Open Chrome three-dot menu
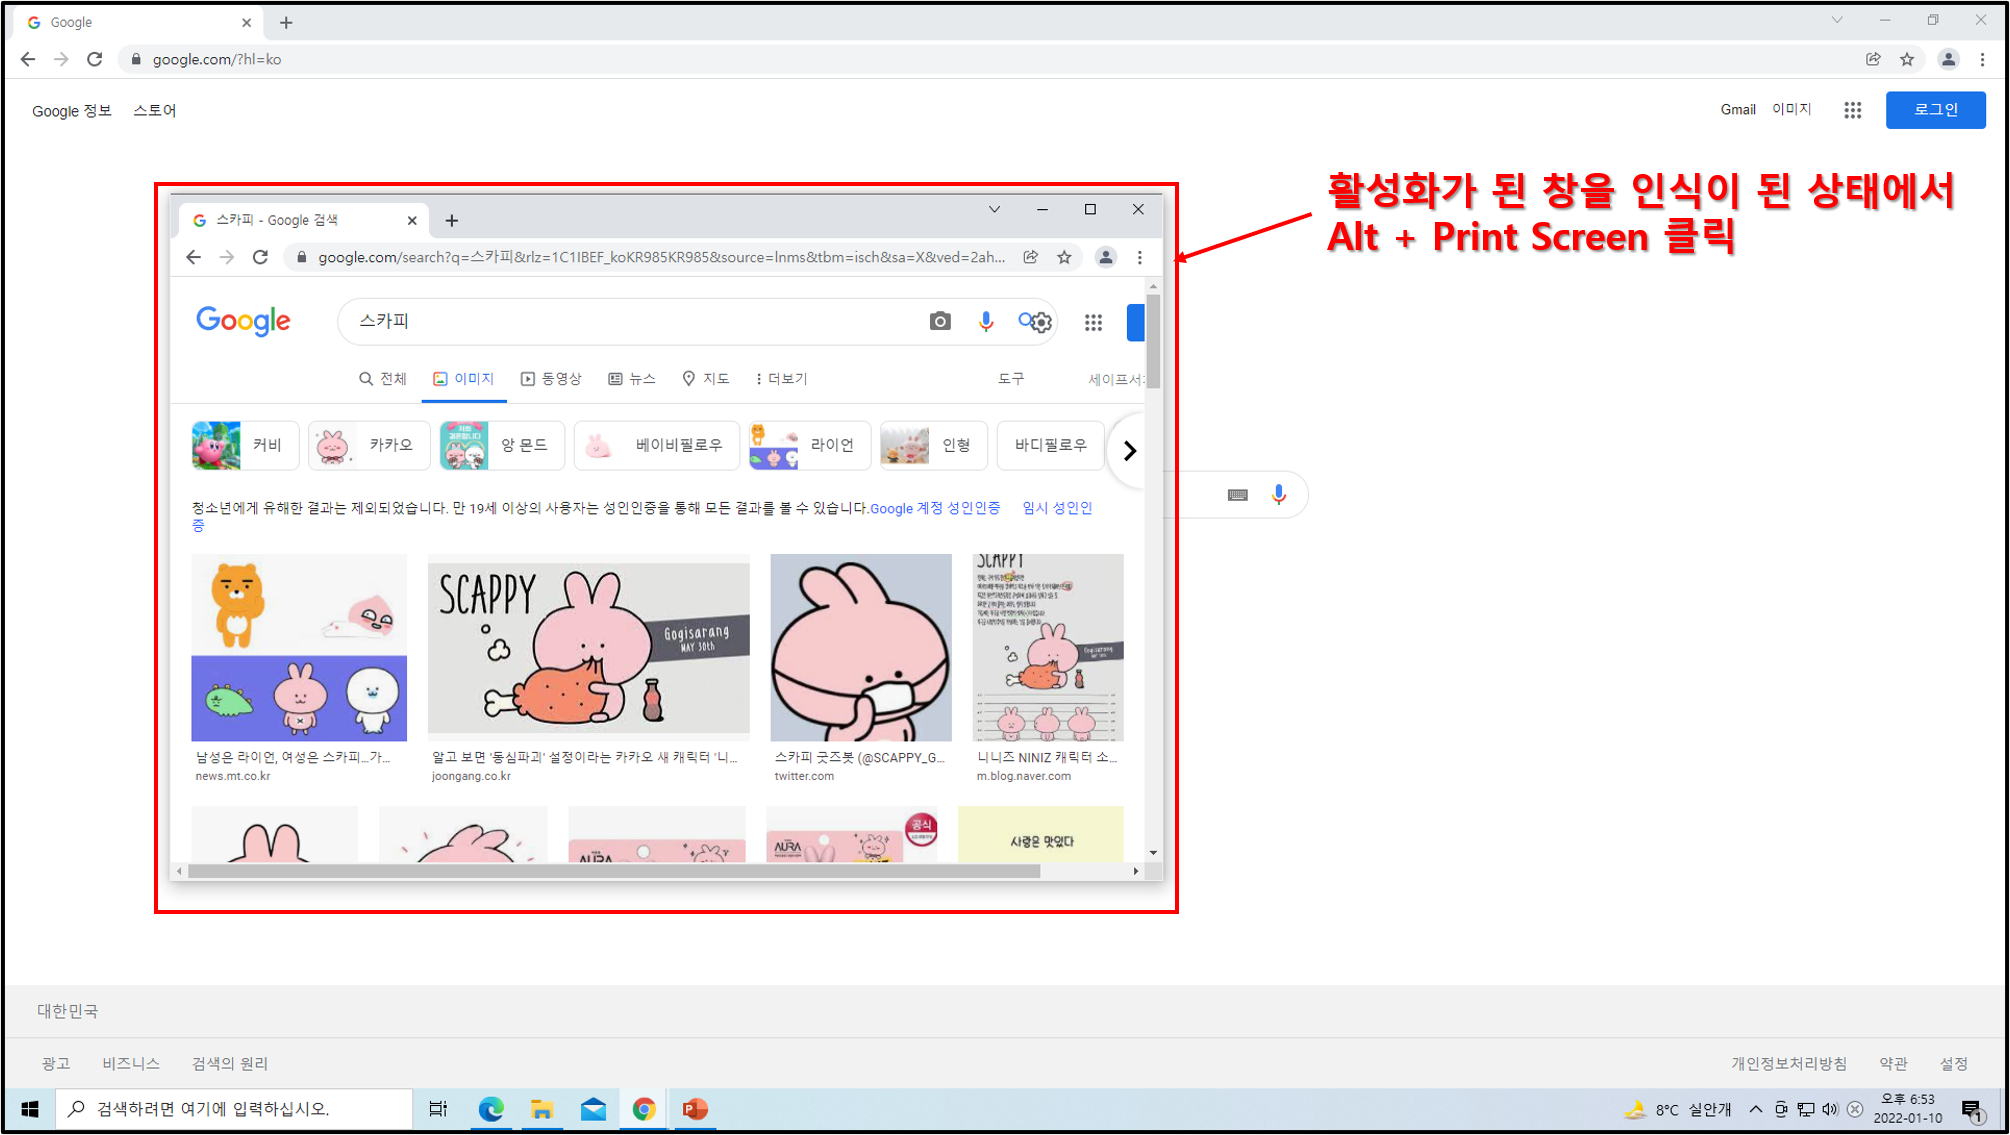The height and width of the screenshot is (1135, 2010). tap(1982, 59)
